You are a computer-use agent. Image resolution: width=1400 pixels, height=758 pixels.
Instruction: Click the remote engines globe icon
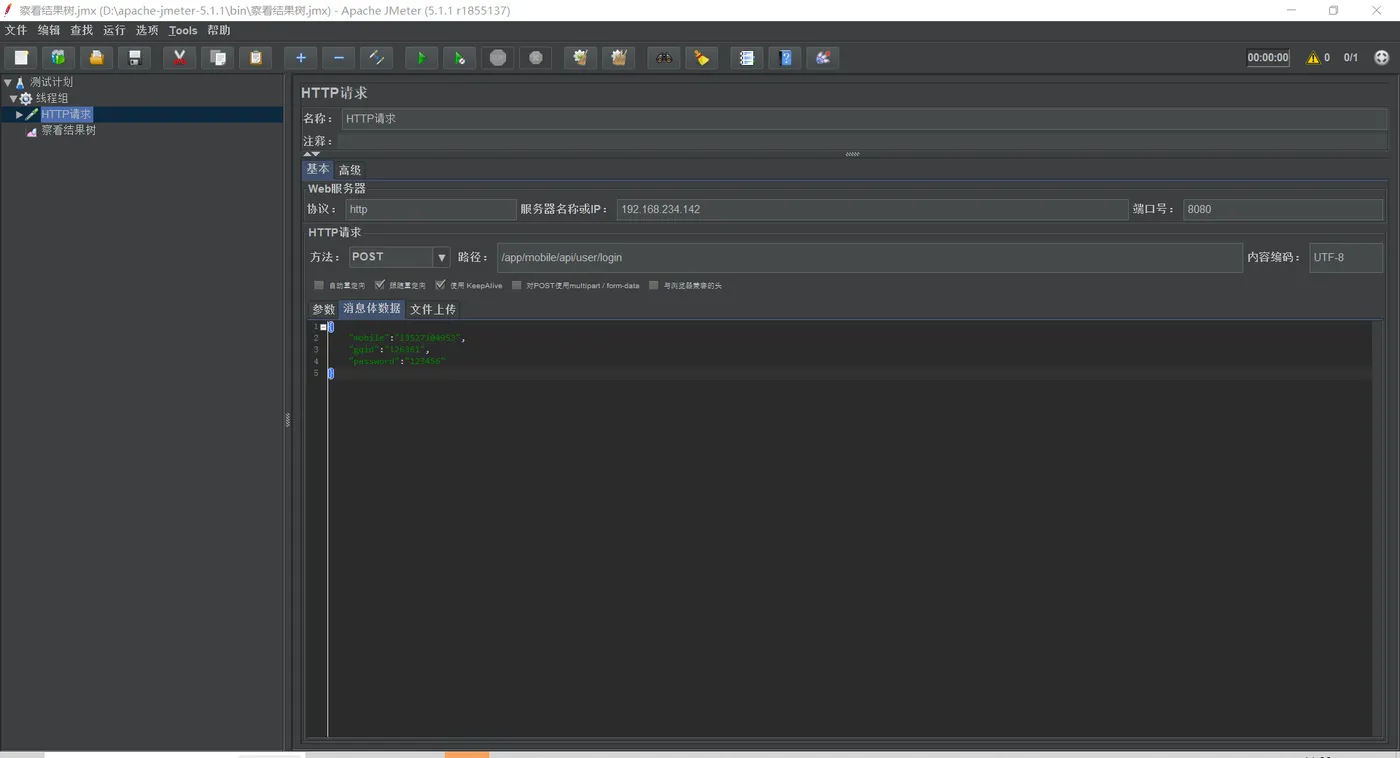pos(1382,58)
